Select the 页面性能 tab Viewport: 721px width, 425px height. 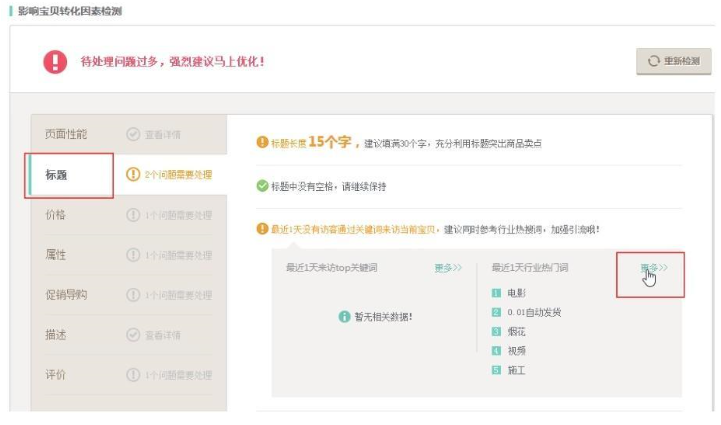66,134
